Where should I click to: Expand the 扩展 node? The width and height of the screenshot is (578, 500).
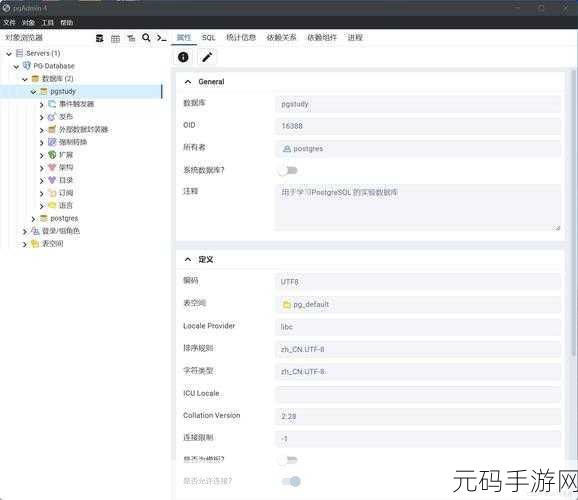click(42, 156)
